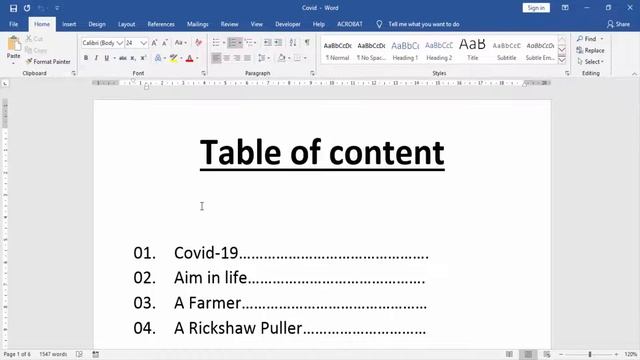Switch to the References tab
The height and width of the screenshot is (360, 640).
161,24
